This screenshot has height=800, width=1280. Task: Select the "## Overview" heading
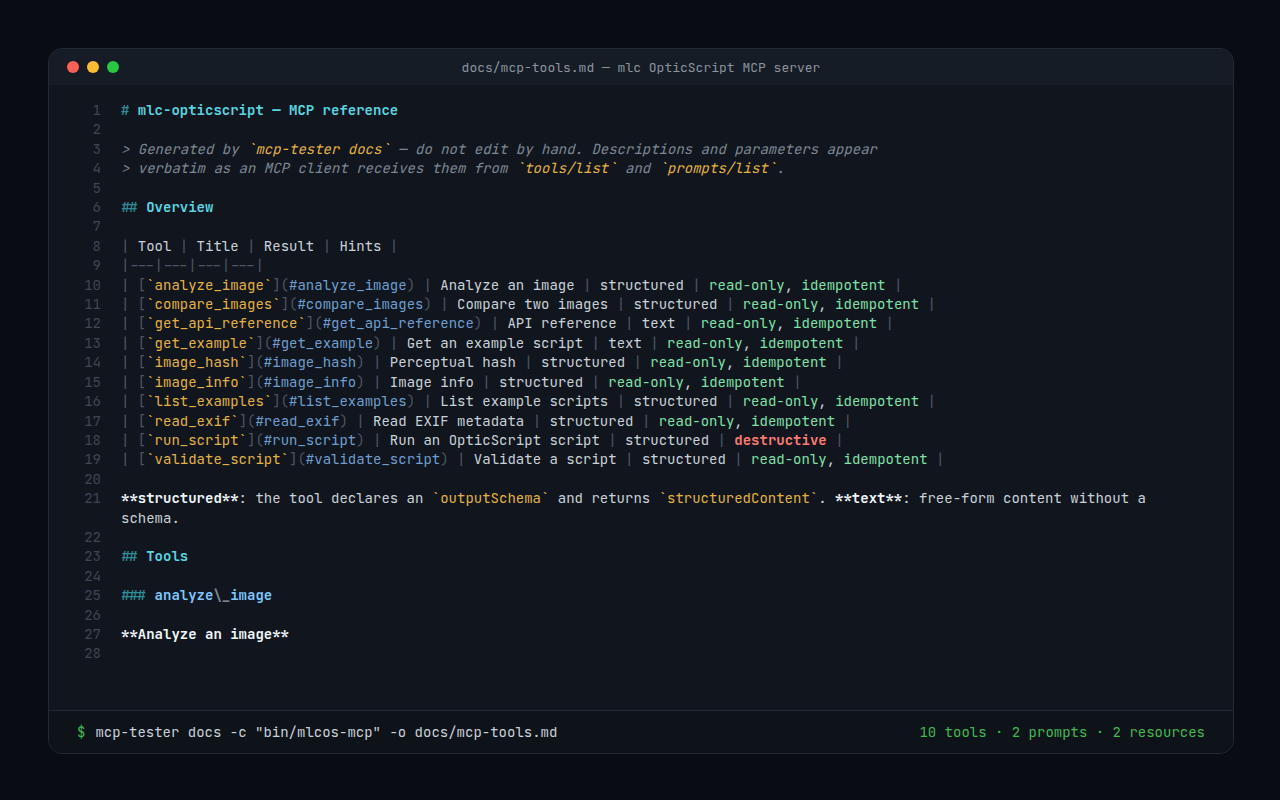(168, 207)
